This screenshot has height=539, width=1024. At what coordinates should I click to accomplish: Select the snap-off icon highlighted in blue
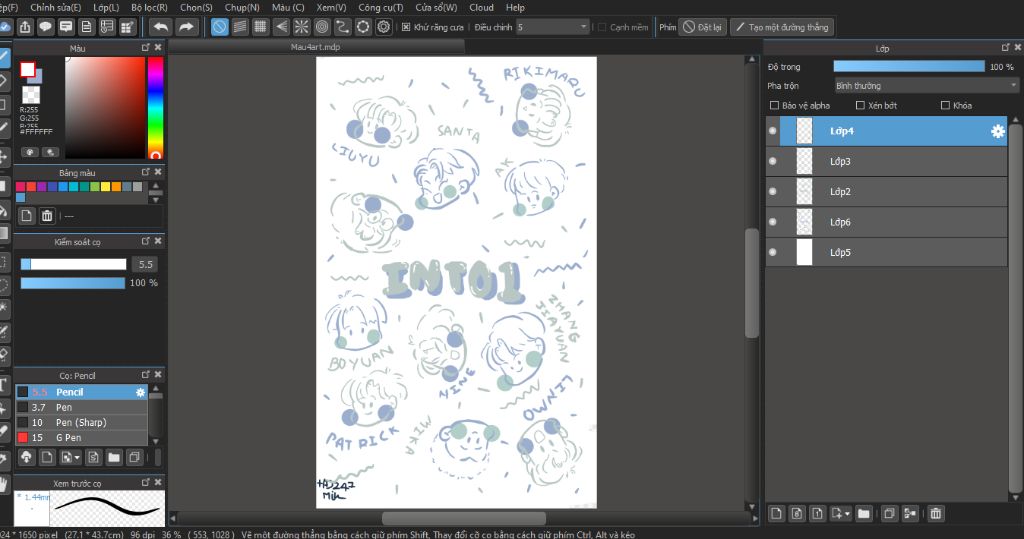(x=219, y=27)
